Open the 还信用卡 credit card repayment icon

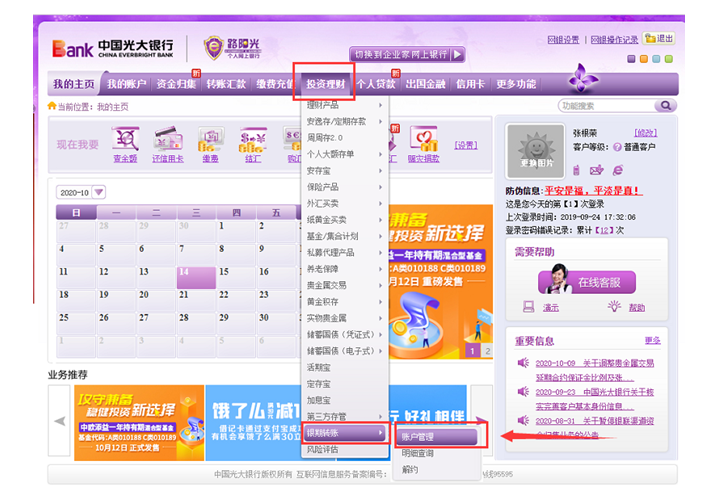coord(169,139)
